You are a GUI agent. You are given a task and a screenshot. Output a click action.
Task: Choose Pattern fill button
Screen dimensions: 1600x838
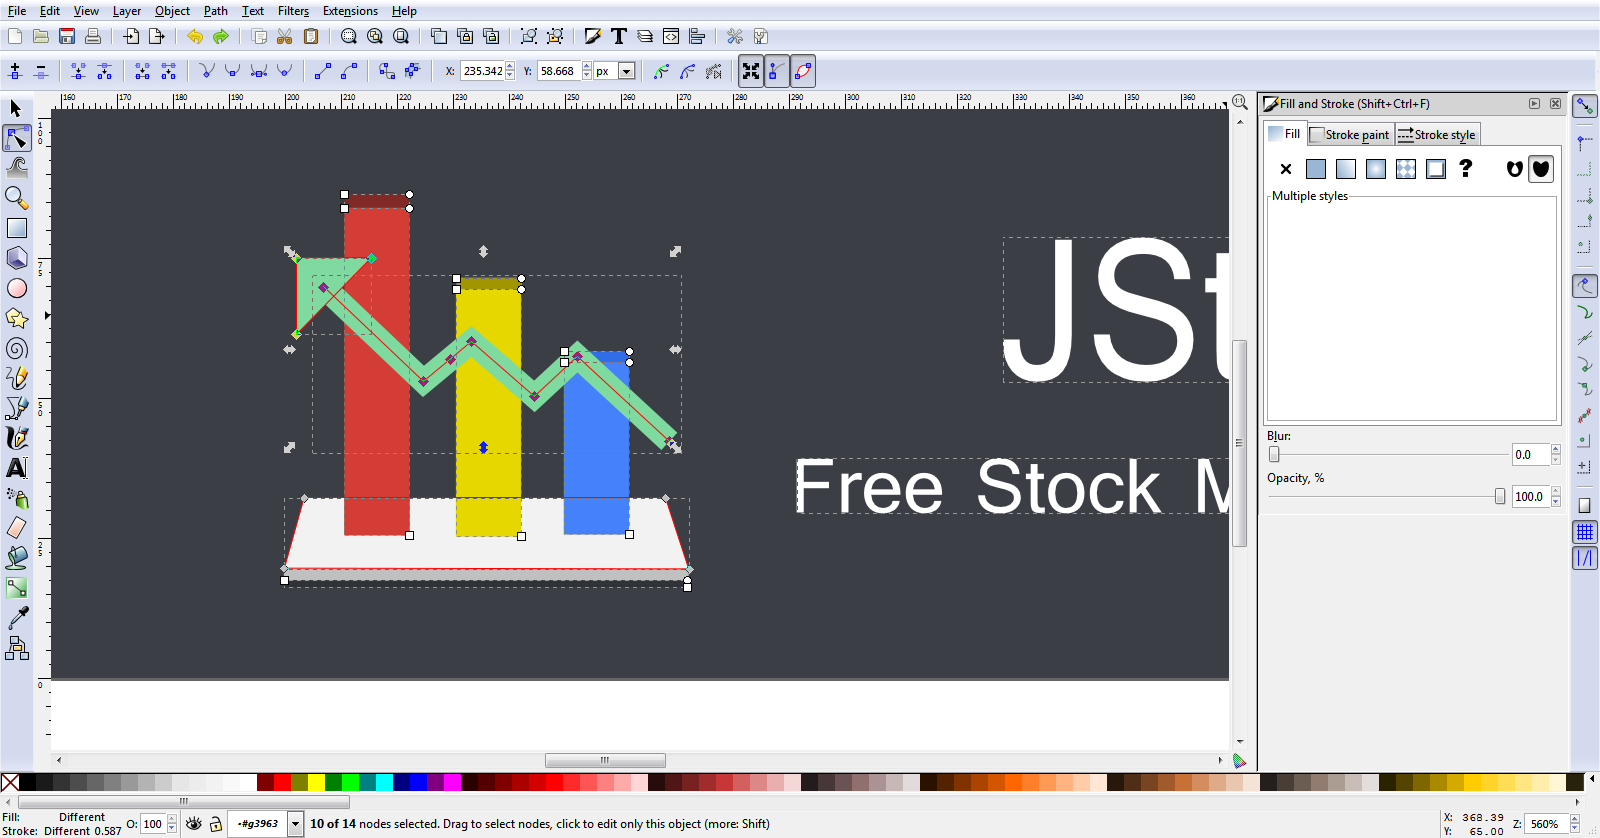pos(1406,169)
